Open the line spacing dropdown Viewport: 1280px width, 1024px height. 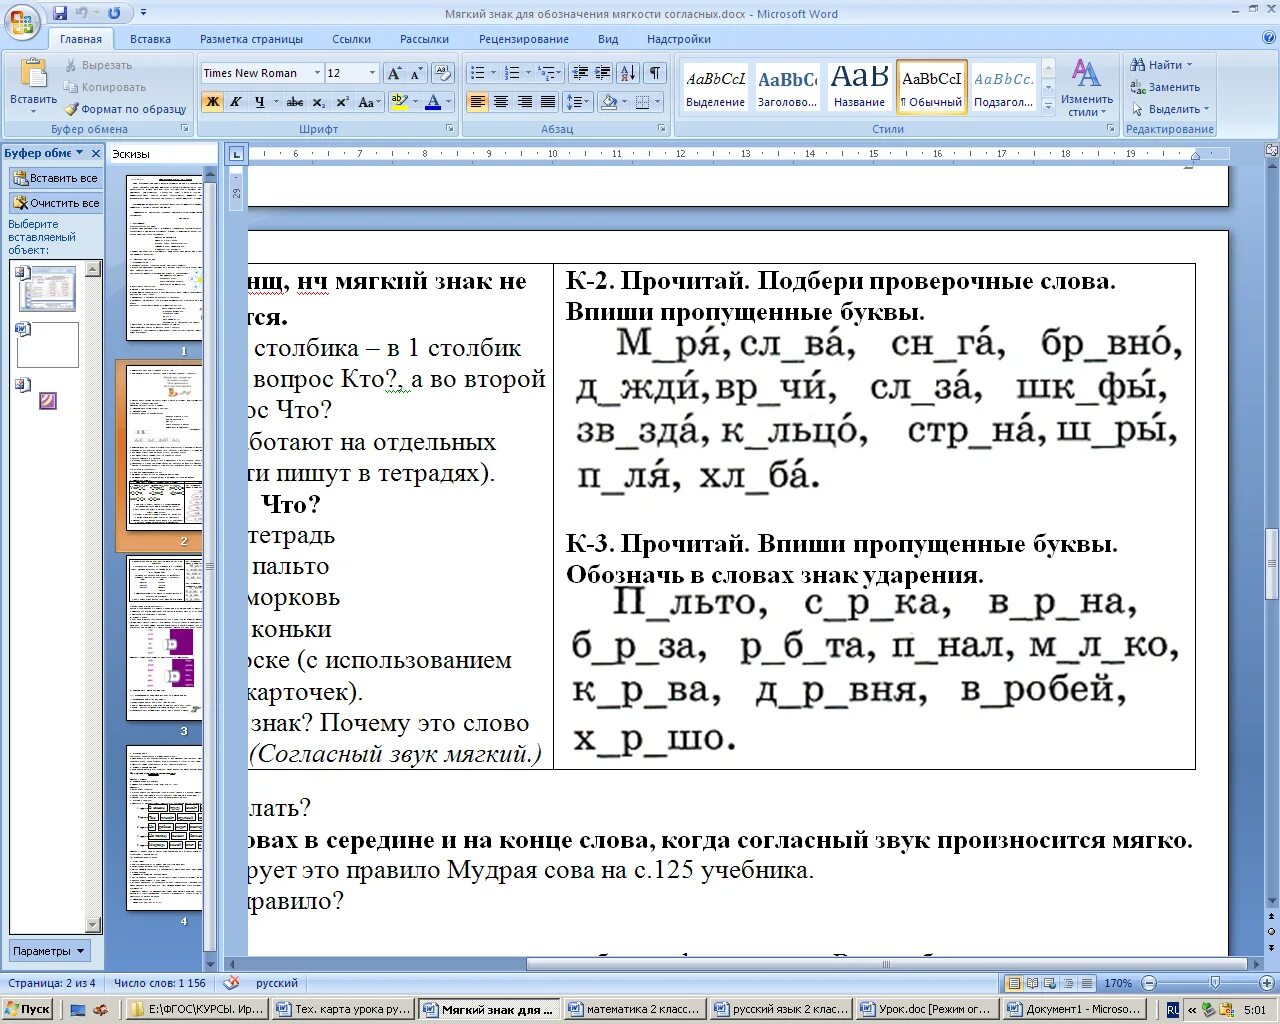578,102
